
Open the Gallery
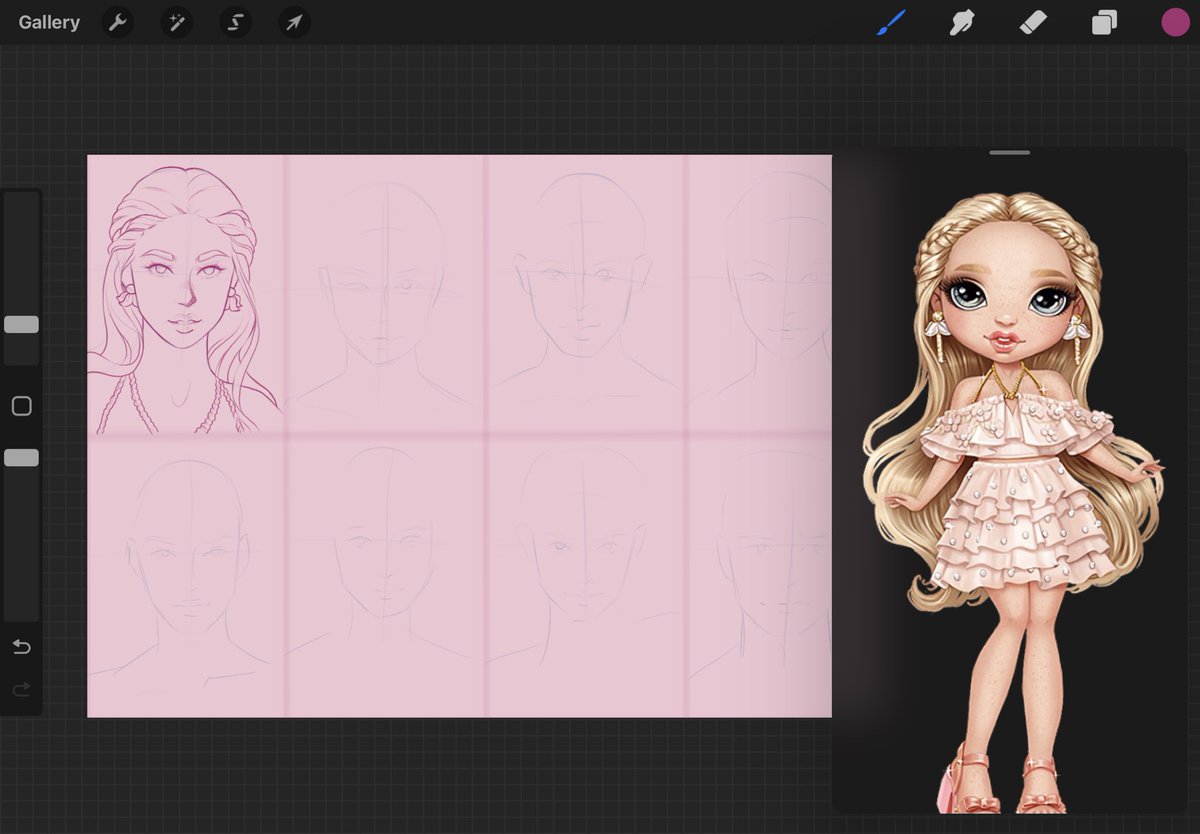pyautogui.click(x=49, y=22)
